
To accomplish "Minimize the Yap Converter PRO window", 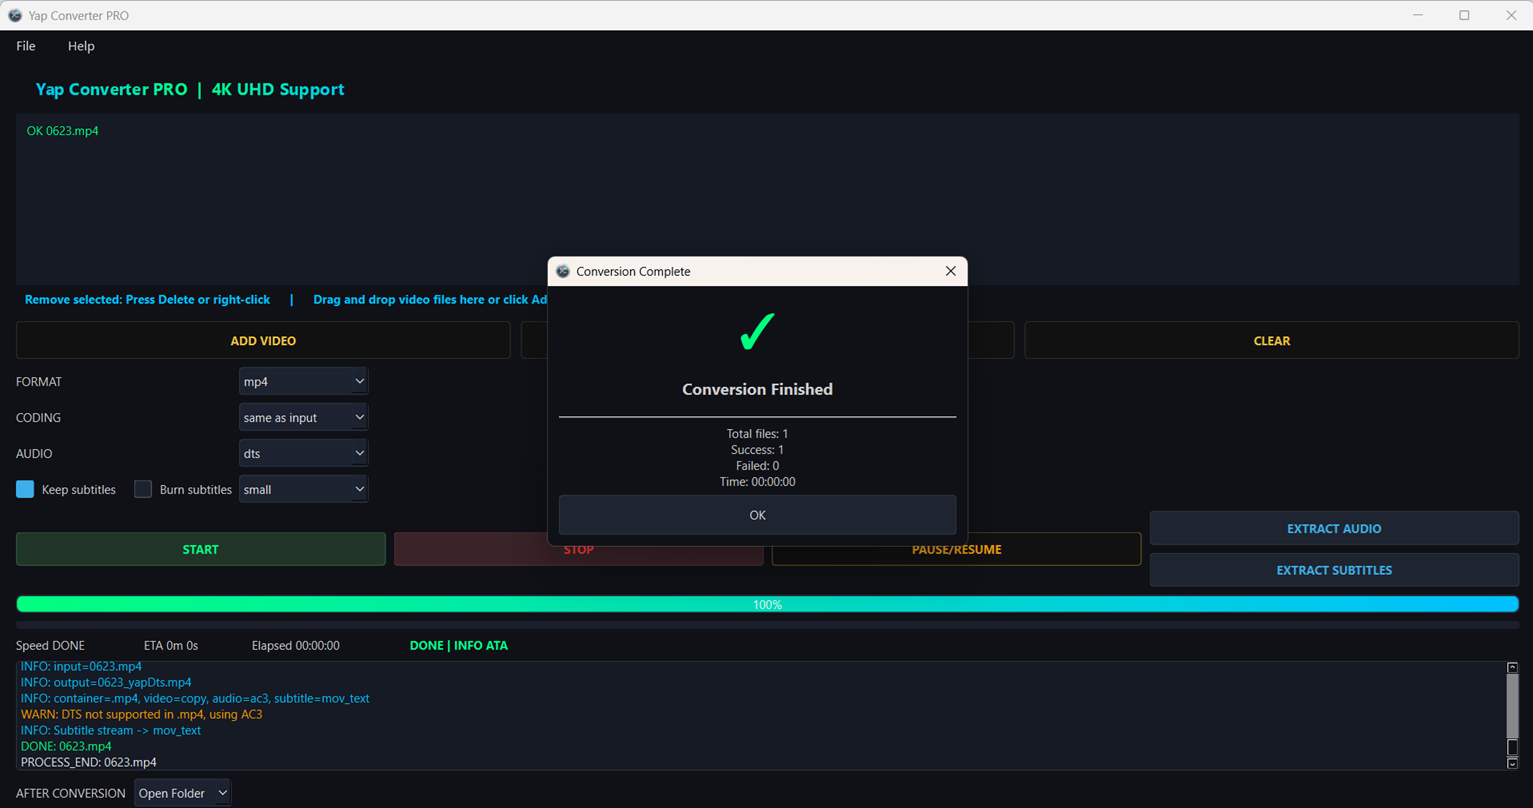I will coord(1418,15).
